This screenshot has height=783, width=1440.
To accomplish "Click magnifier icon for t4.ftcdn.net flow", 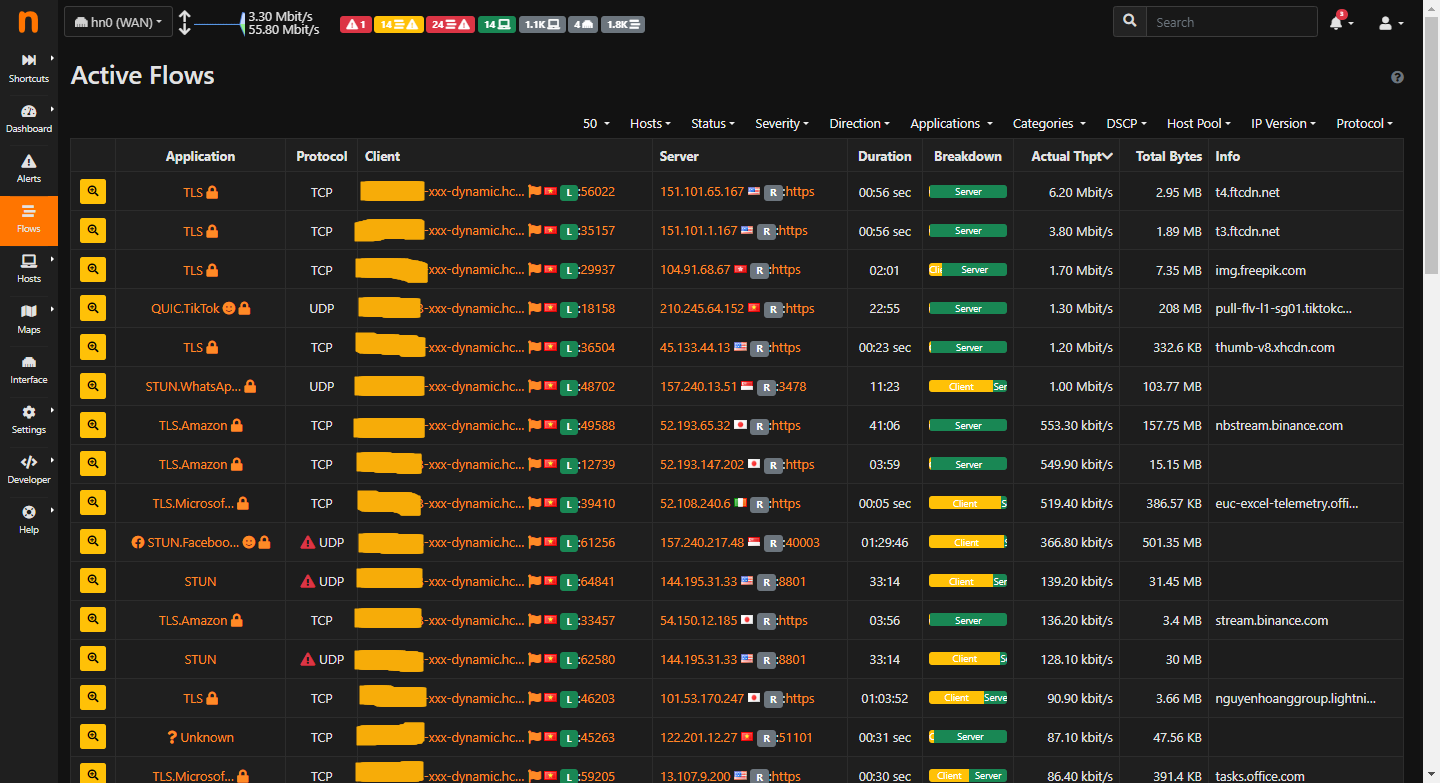I will coord(93,192).
